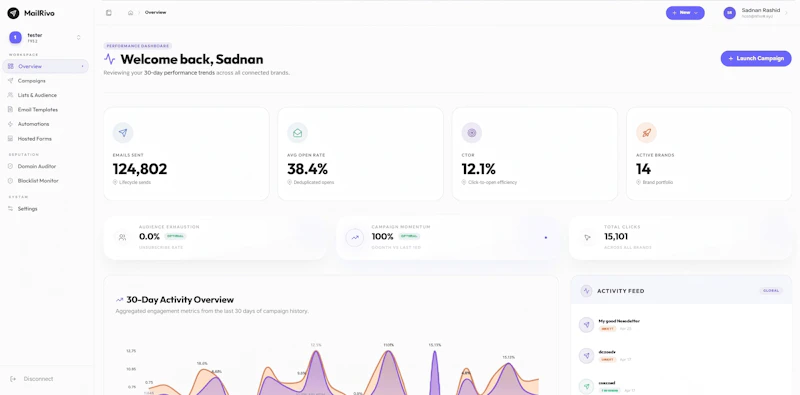Open Automations lightning icon
Screen dimensions: 800x395
tap(11, 124)
